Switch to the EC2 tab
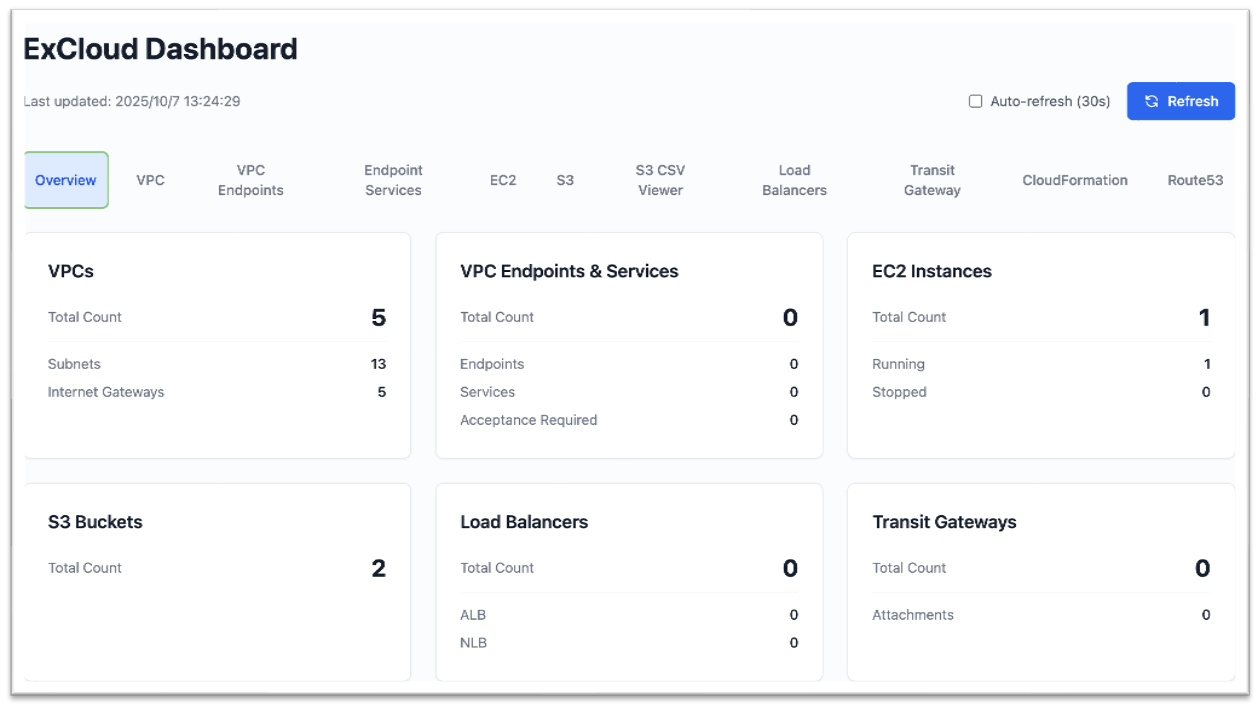This screenshot has width=1260, height=710. click(x=503, y=180)
